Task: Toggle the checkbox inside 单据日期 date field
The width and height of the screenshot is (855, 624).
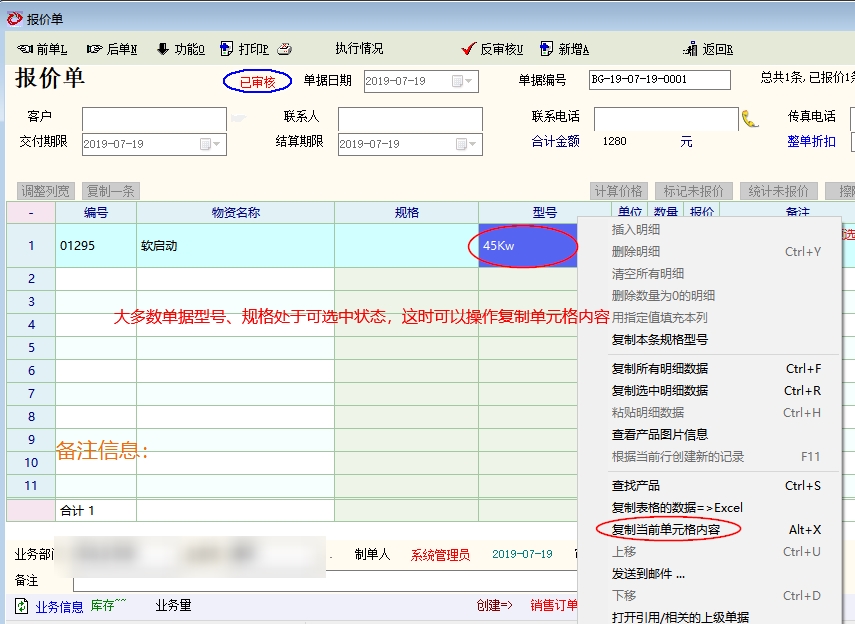Action: (458, 81)
